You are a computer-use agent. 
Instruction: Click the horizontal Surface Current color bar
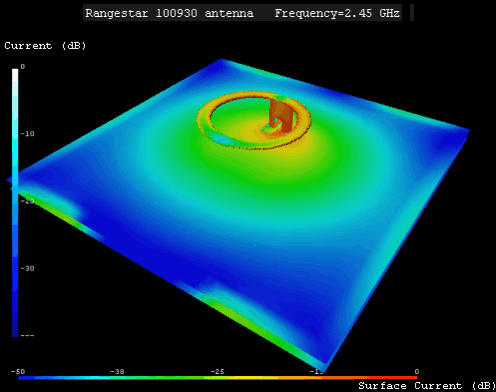coord(217,378)
